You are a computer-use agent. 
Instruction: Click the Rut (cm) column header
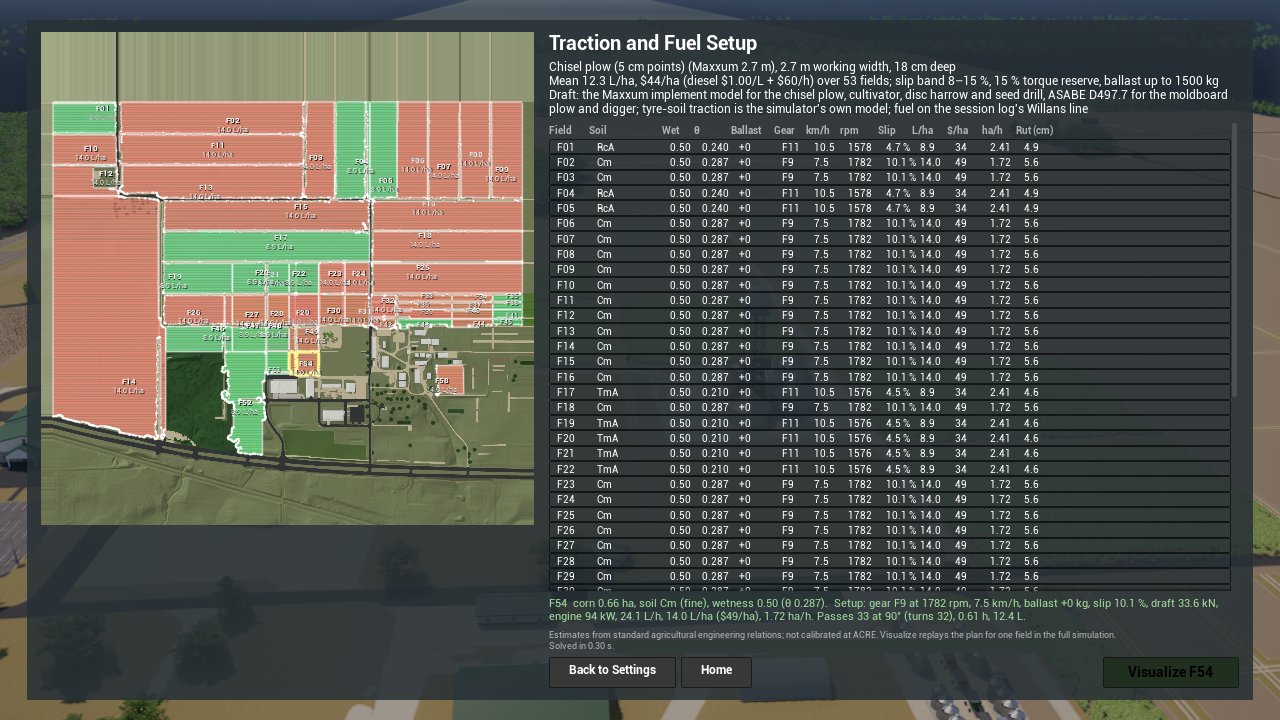pos(1034,130)
